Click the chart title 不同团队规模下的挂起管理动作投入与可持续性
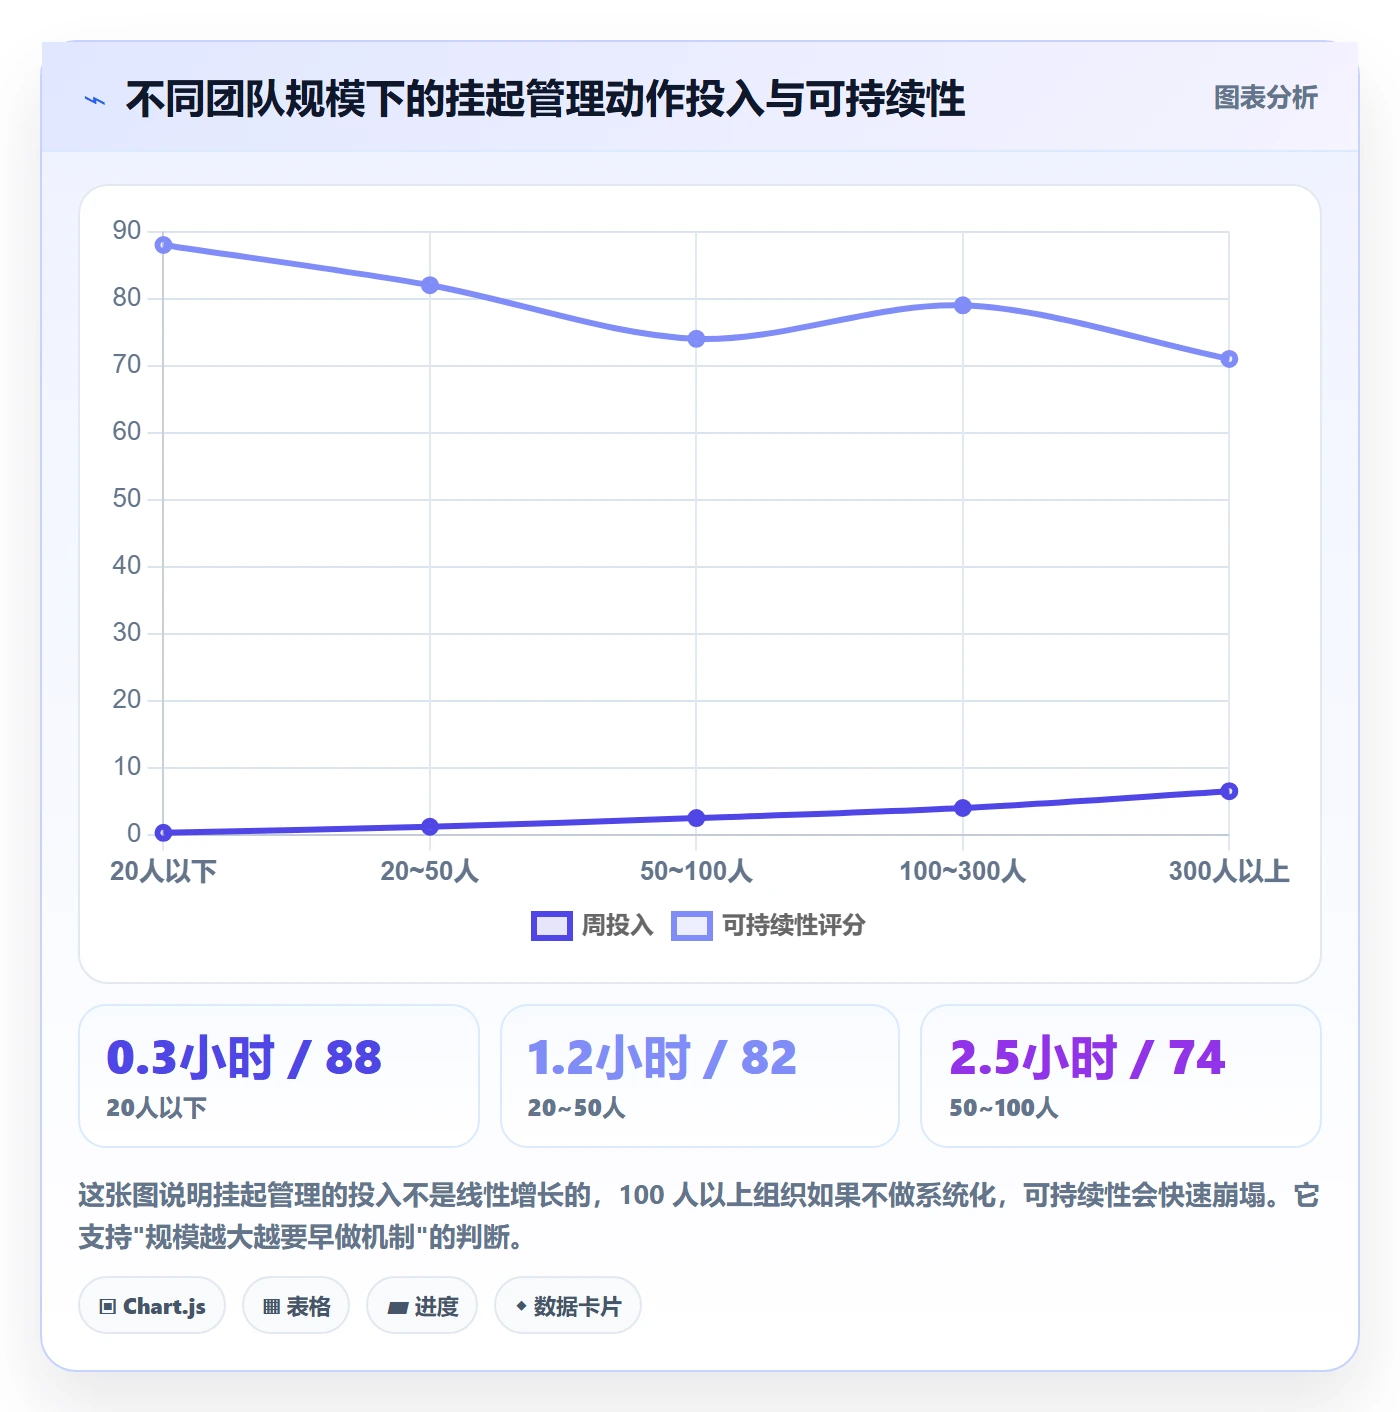This screenshot has width=1400, height=1412. coord(545,99)
